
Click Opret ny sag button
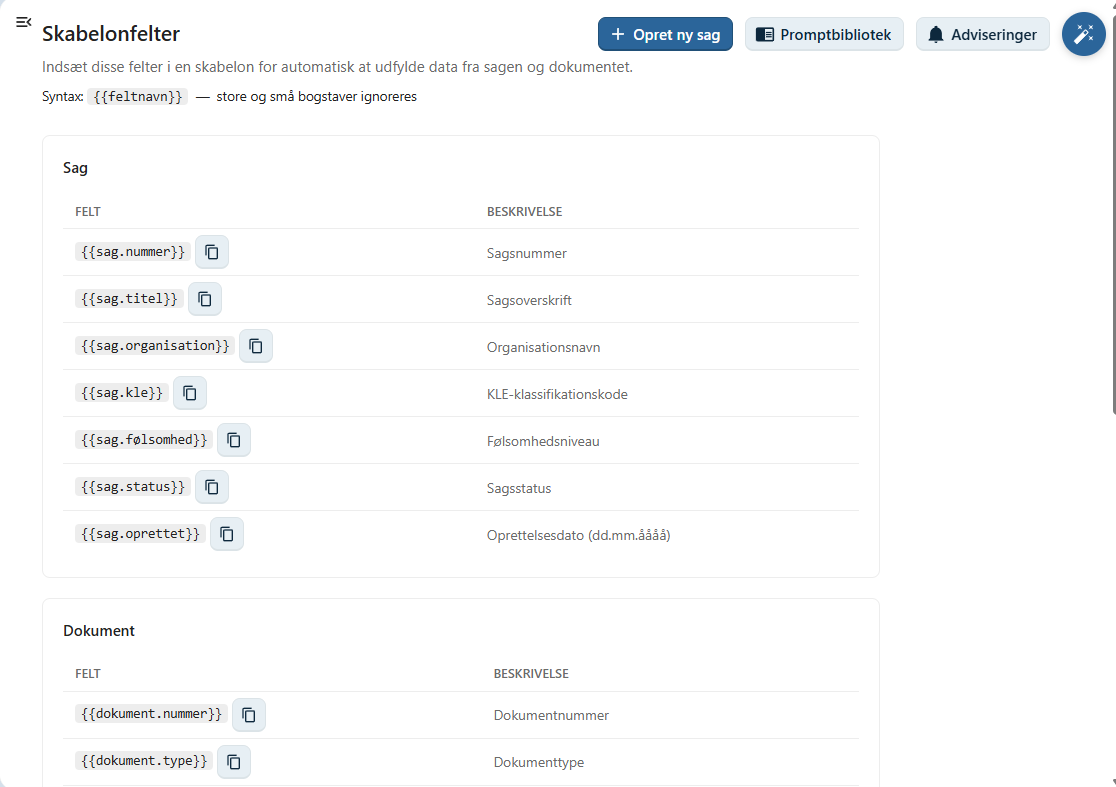665,34
